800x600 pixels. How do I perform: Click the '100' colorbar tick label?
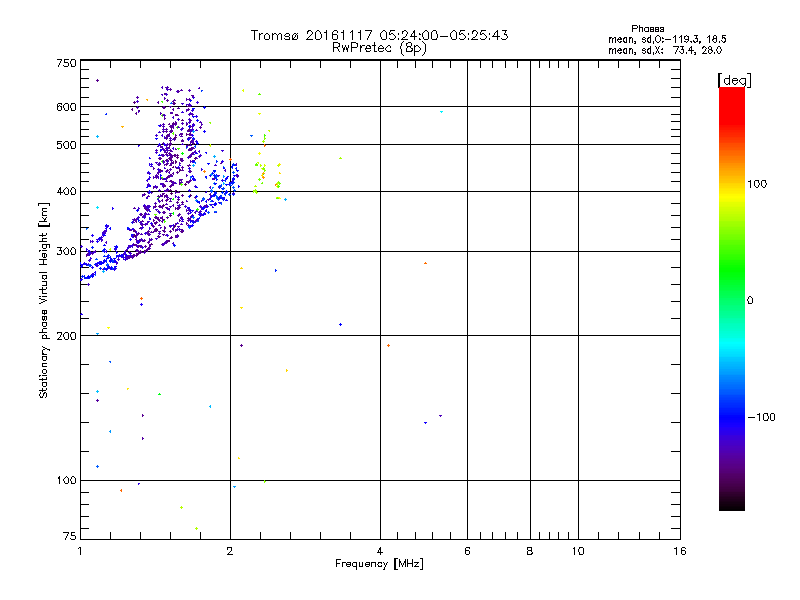pos(757,184)
